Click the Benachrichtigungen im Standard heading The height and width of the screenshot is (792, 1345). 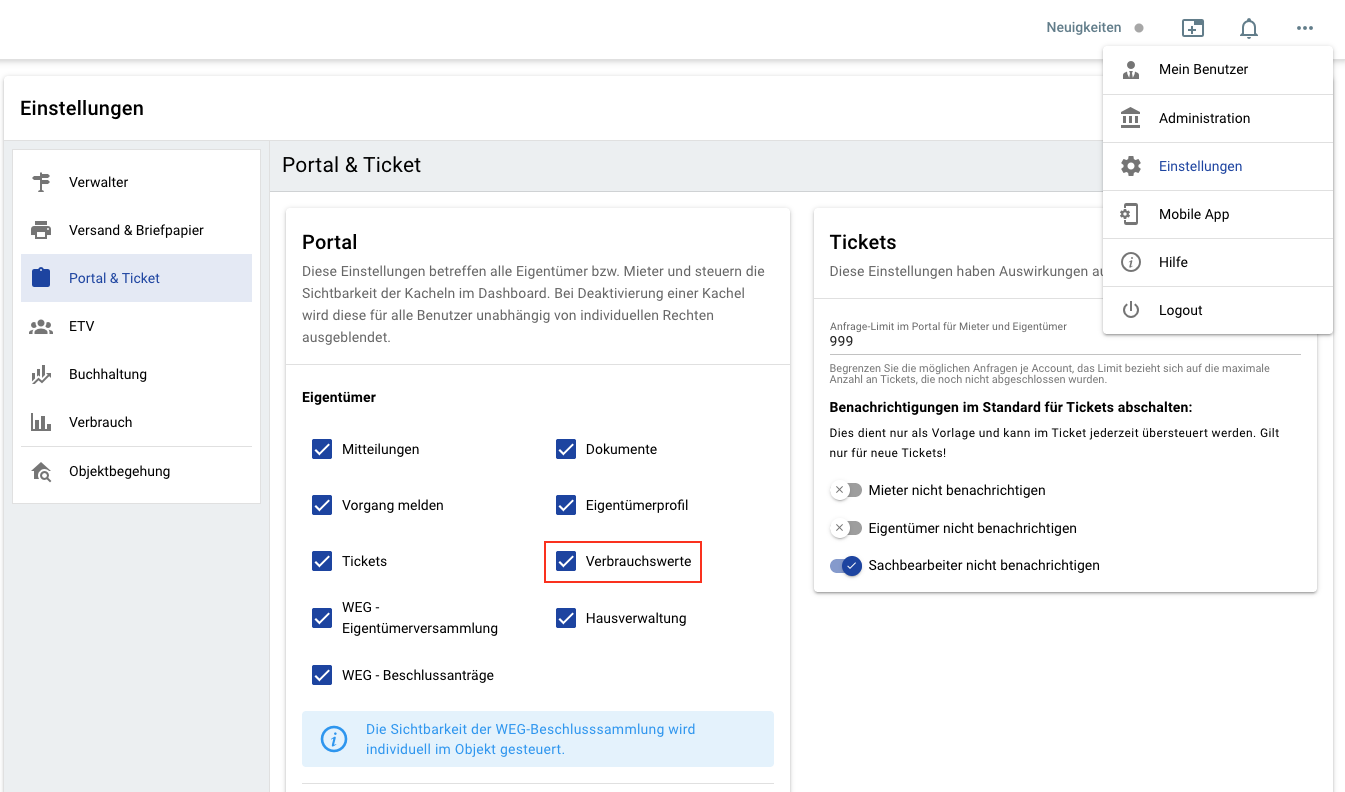click(x=1011, y=407)
